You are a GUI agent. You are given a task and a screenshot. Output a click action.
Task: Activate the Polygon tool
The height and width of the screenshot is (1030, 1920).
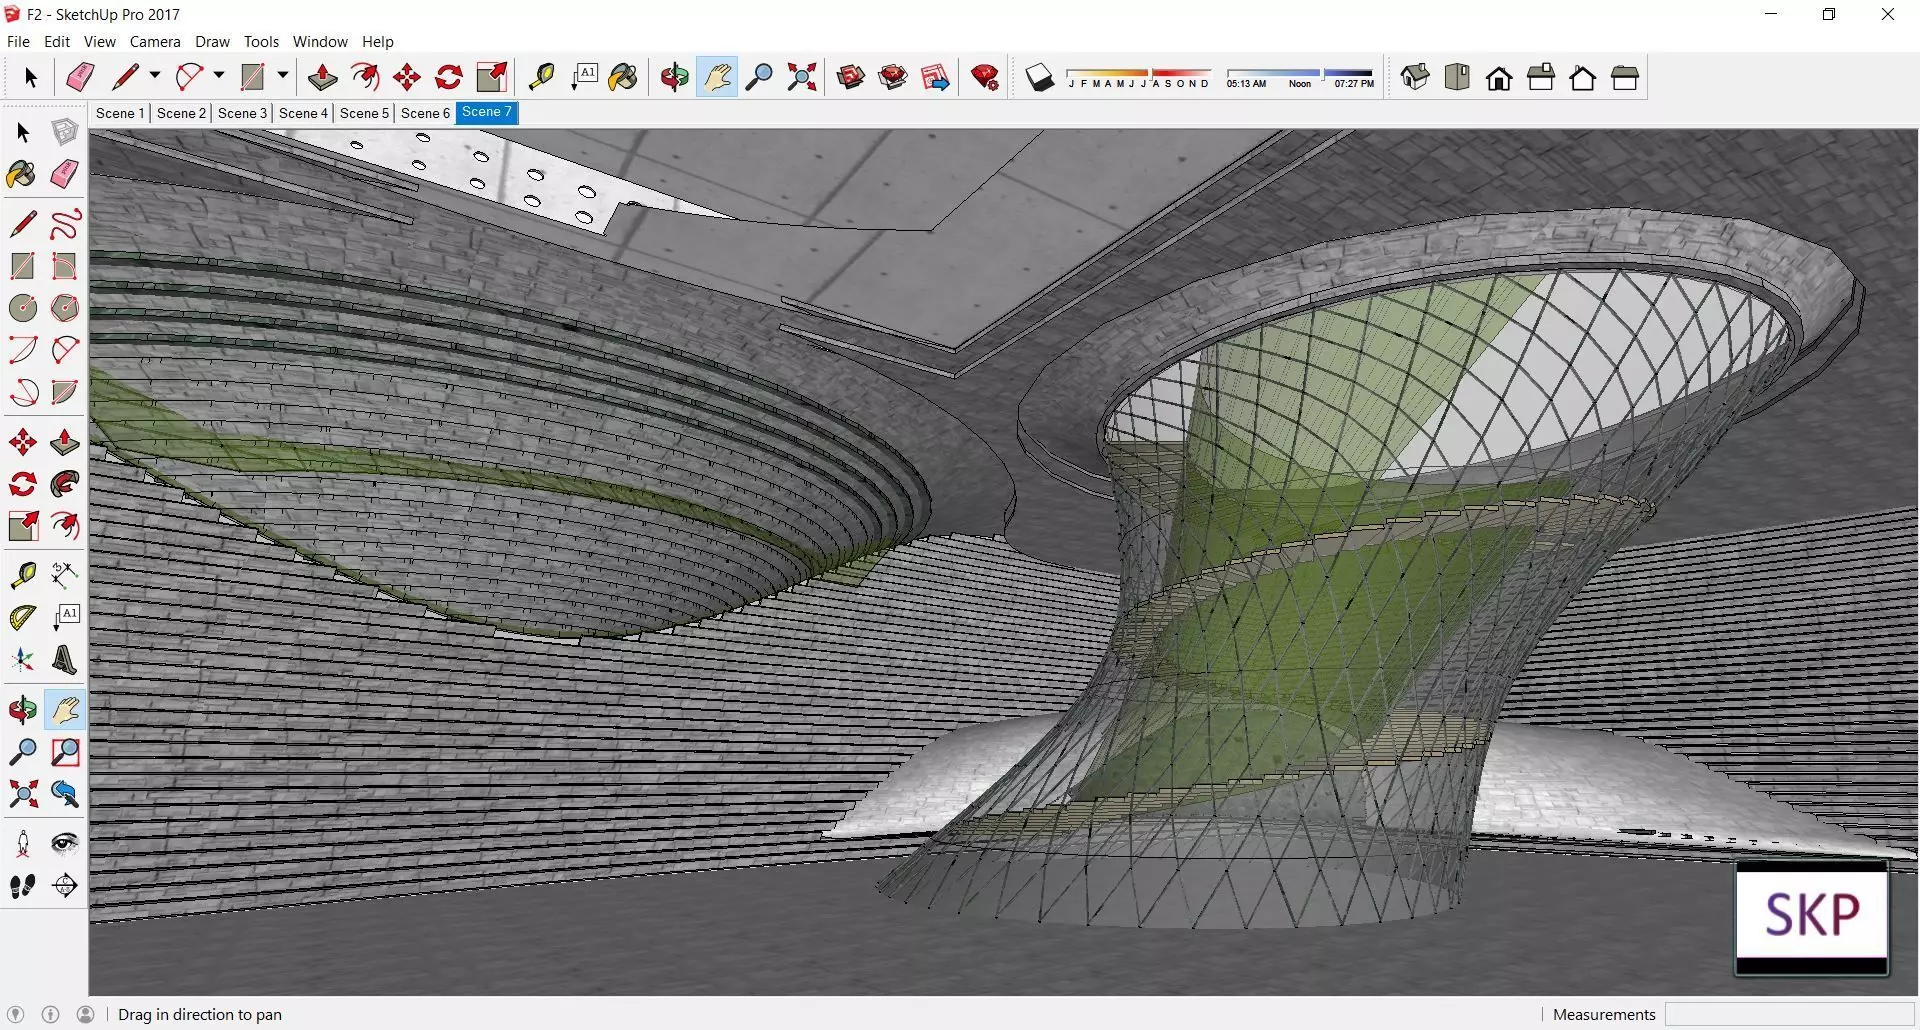coord(65,308)
